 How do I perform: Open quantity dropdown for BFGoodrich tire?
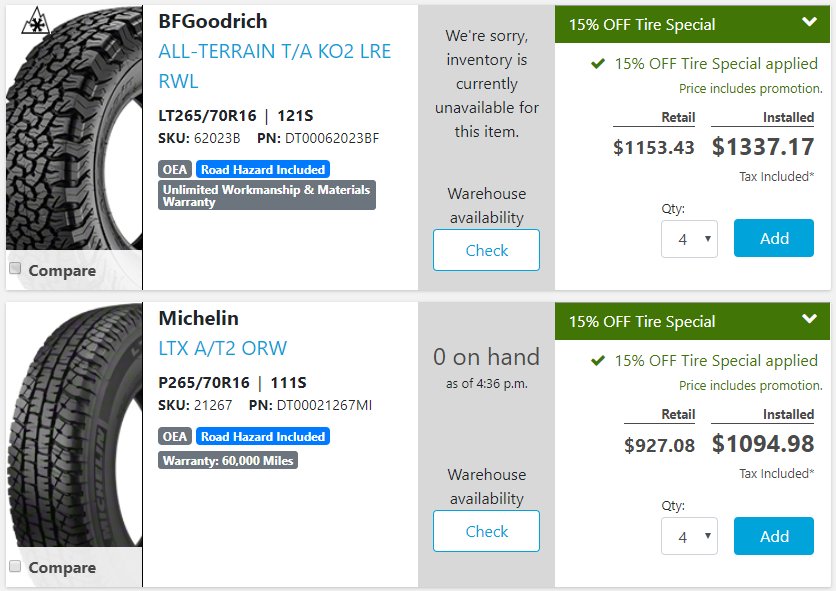pyautogui.click(x=689, y=239)
